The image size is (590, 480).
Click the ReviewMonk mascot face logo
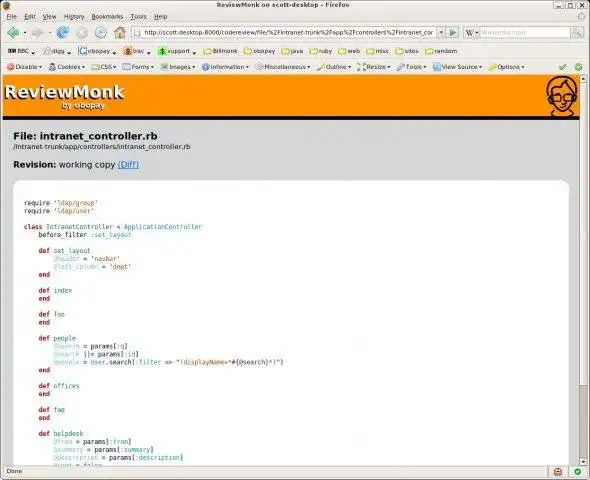click(561, 96)
